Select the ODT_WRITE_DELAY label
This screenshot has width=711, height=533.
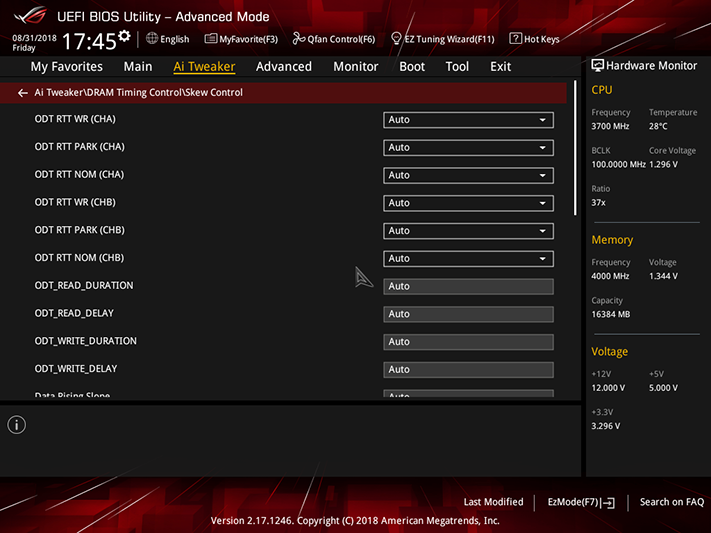76,369
